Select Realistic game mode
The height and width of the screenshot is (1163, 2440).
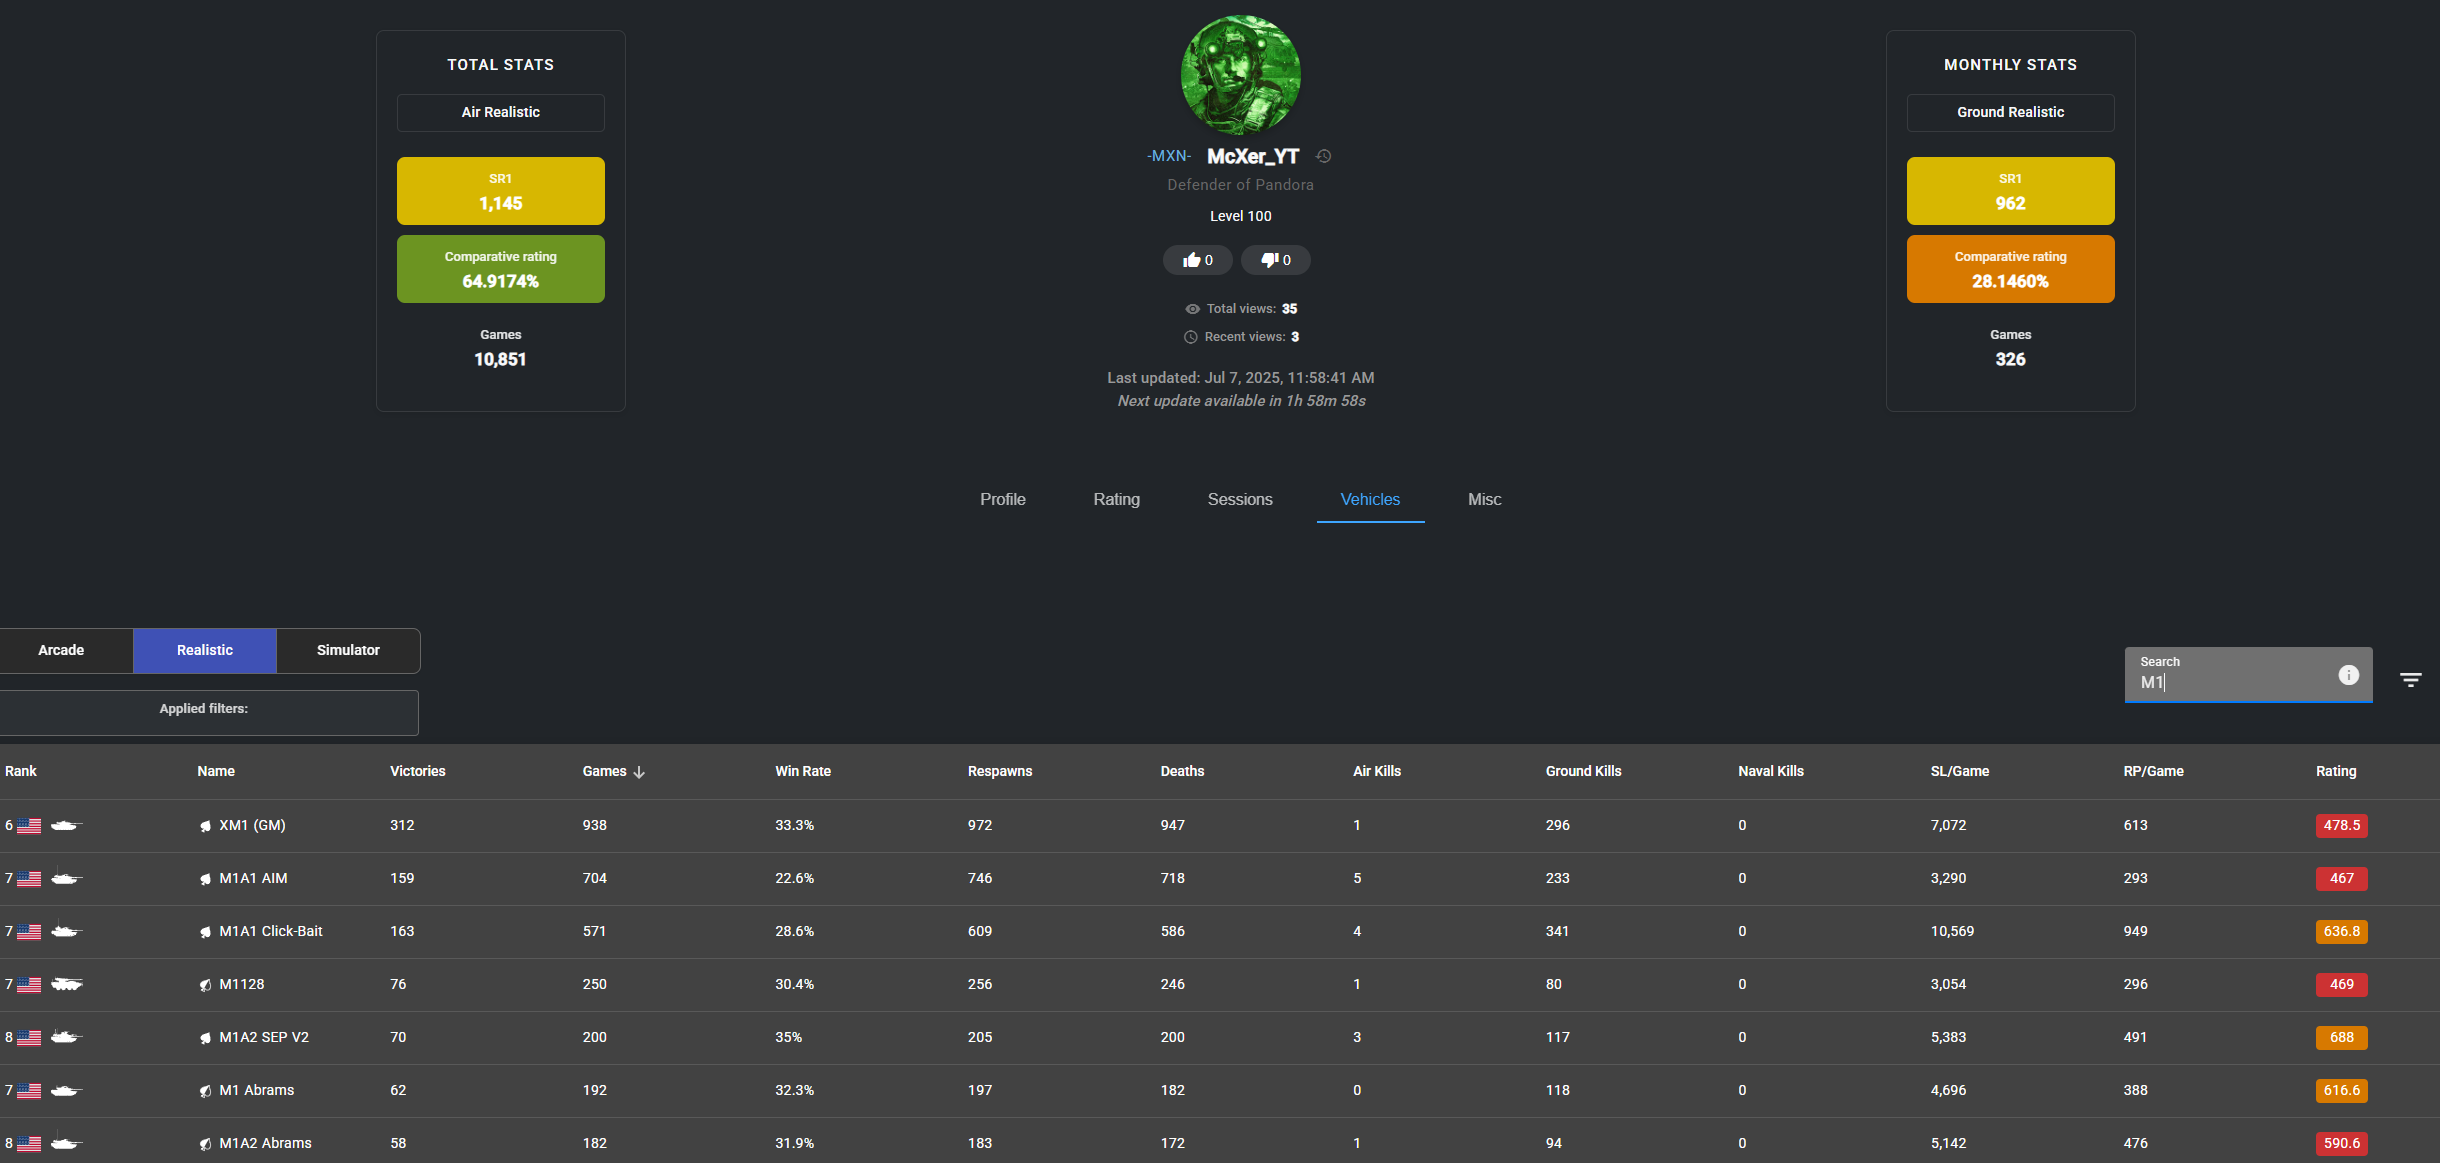205,650
